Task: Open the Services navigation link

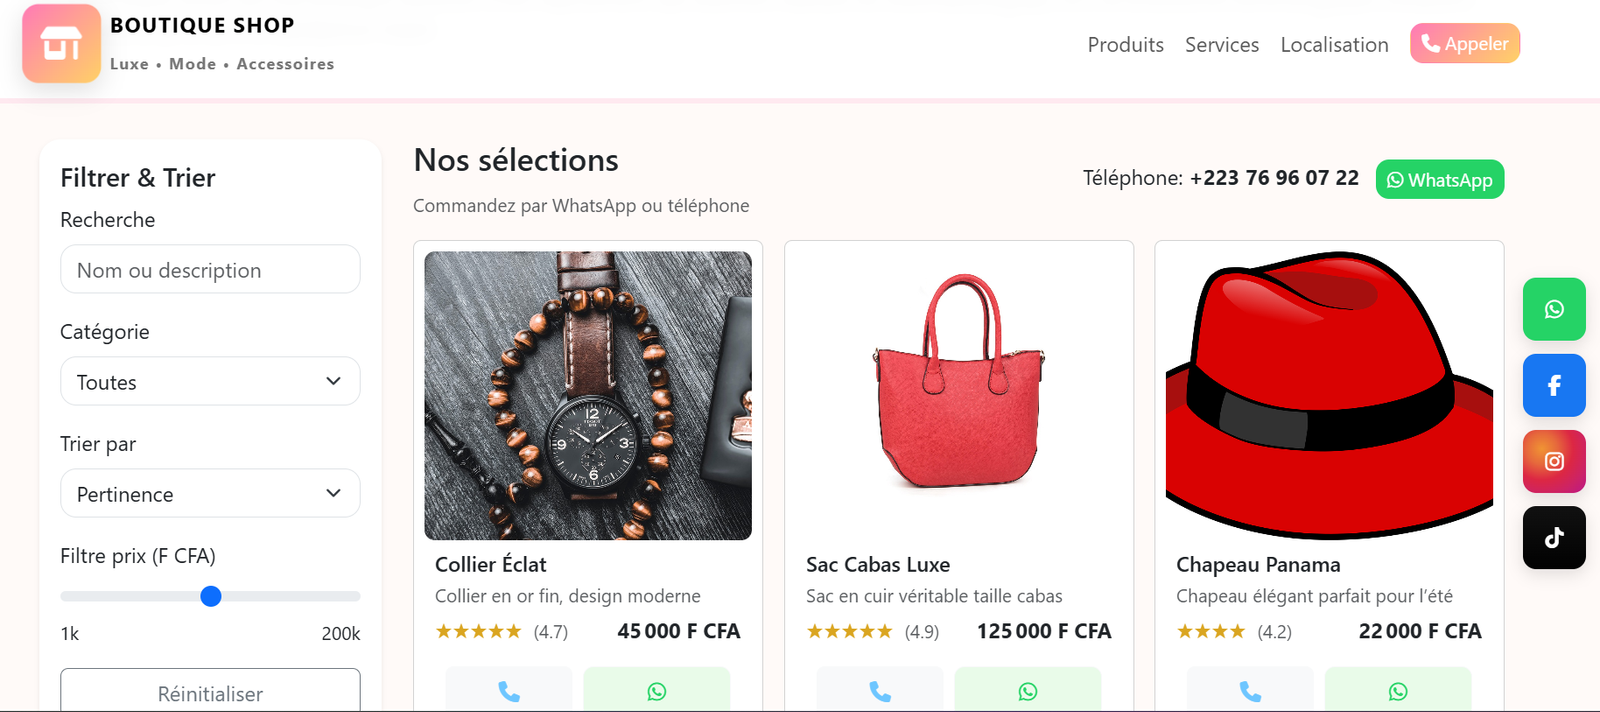Action: [x=1222, y=44]
